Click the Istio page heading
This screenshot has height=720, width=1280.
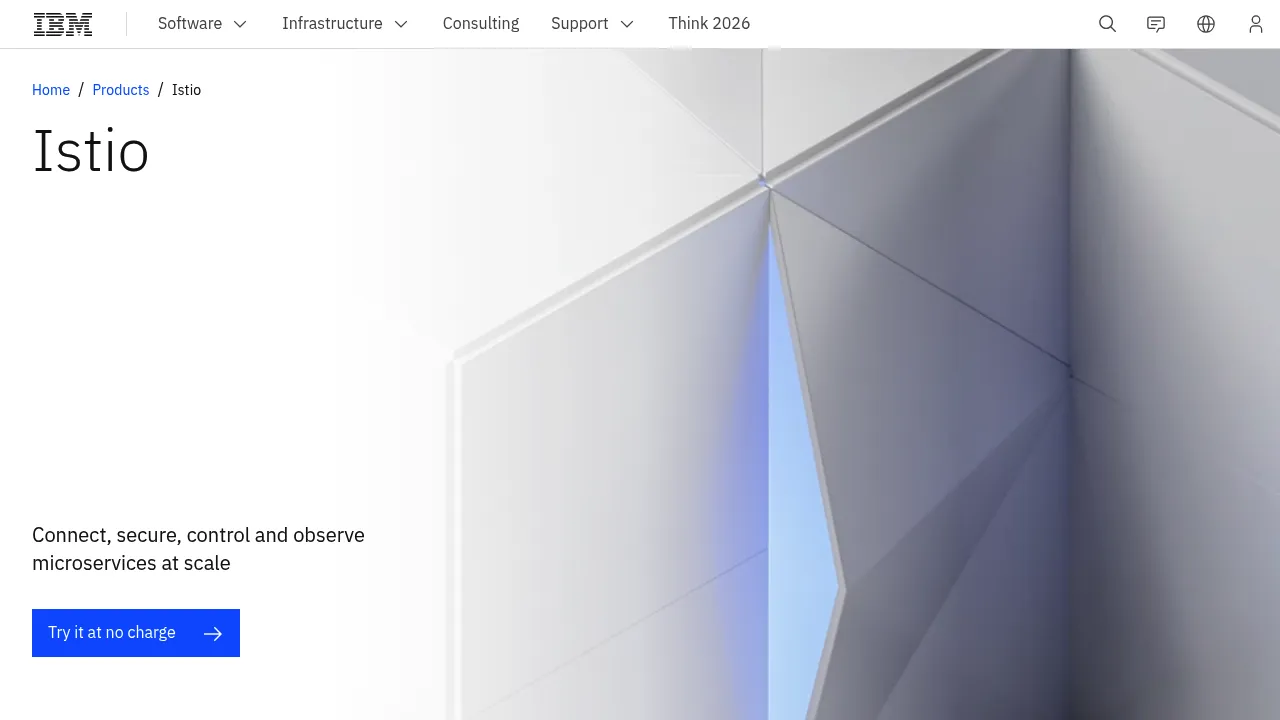(x=91, y=152)
